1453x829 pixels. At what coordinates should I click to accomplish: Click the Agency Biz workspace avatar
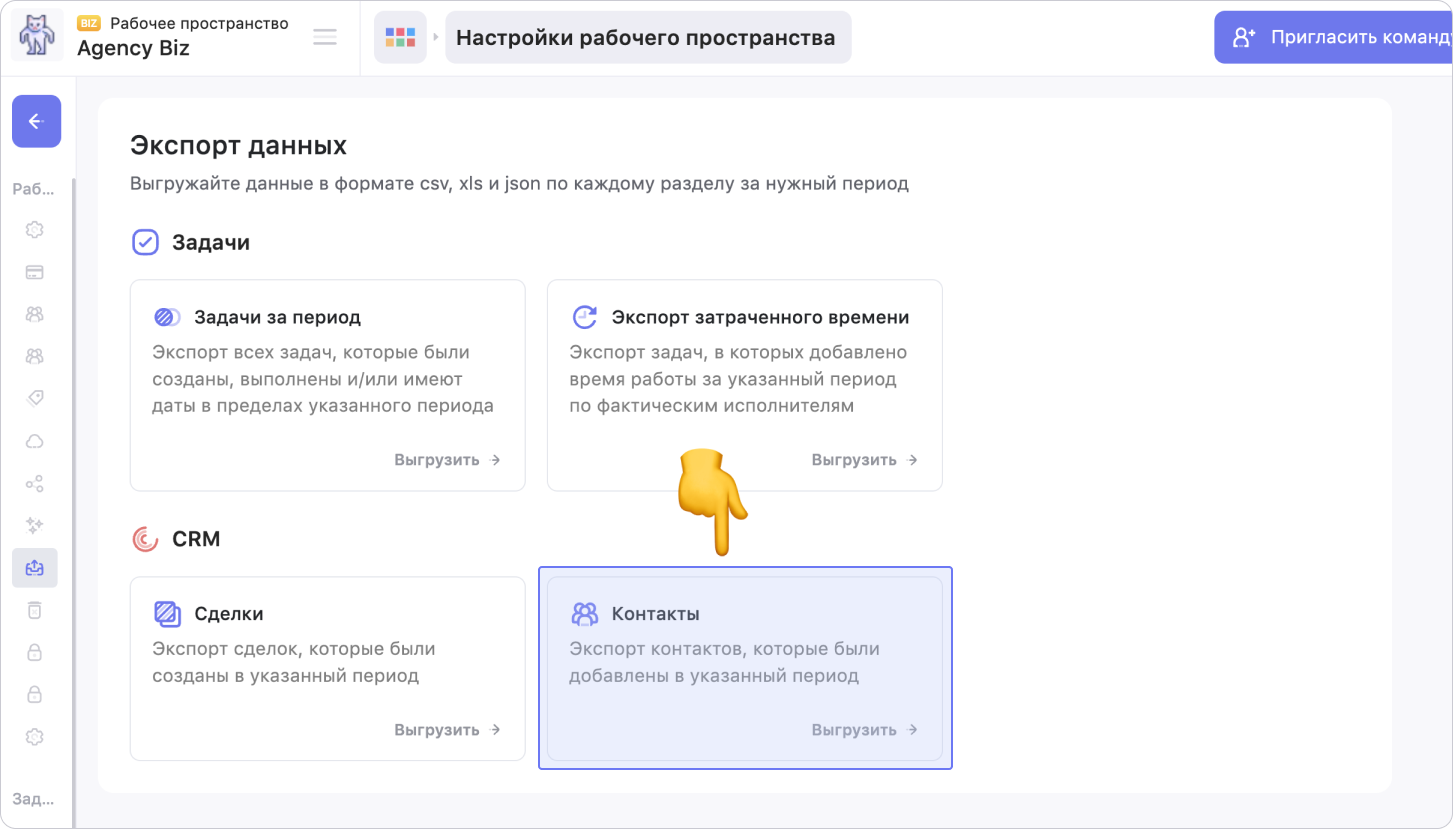(37, 37)
